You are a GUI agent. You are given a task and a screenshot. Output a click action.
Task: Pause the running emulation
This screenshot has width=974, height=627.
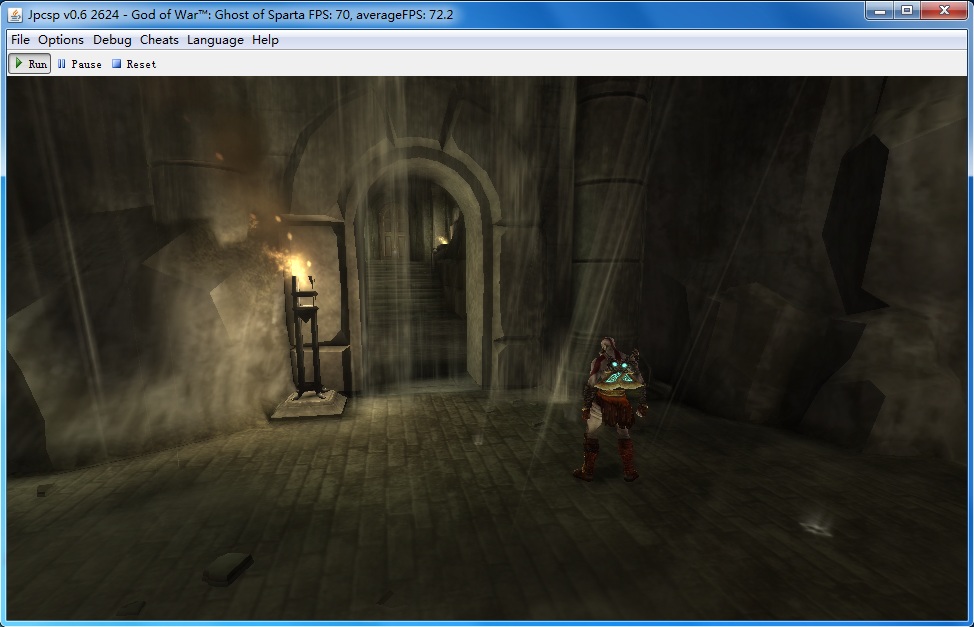tap(79, 64)
